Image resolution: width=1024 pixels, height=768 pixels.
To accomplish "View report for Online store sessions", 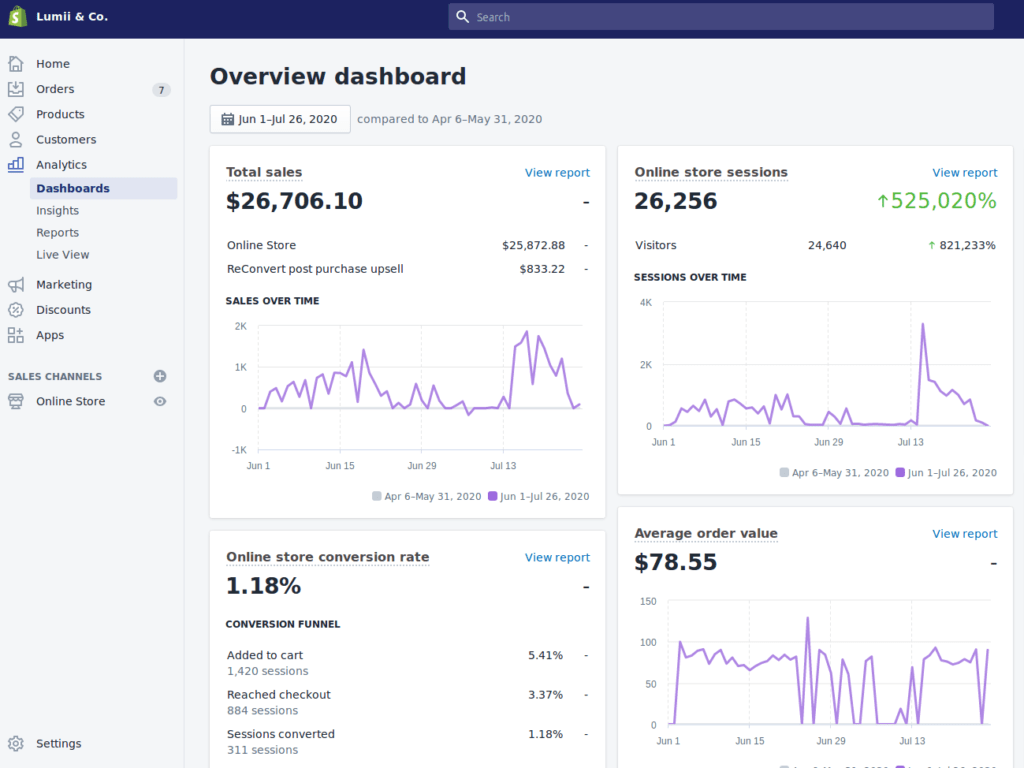I will pyautogui.click(x=964, y=173).
